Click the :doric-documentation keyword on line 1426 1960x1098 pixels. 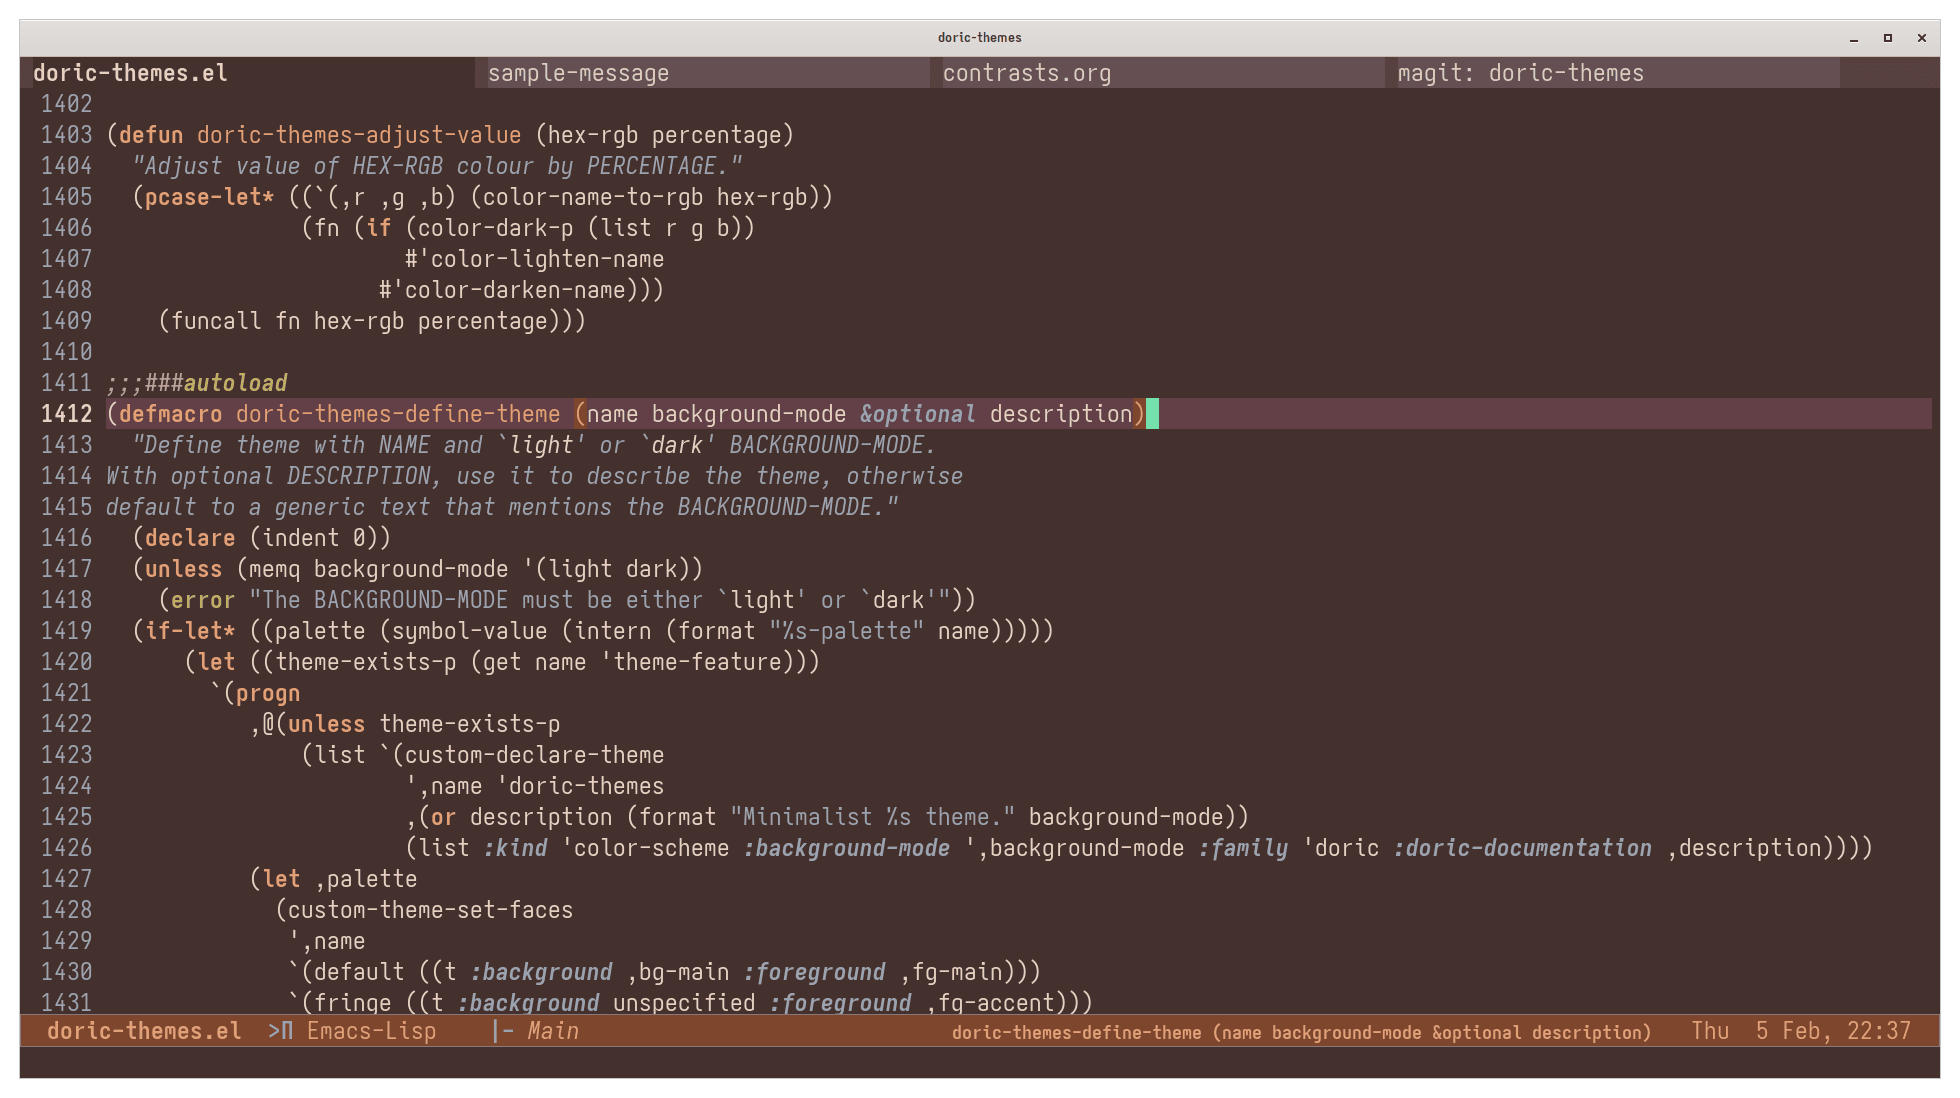coord(1522,848)
